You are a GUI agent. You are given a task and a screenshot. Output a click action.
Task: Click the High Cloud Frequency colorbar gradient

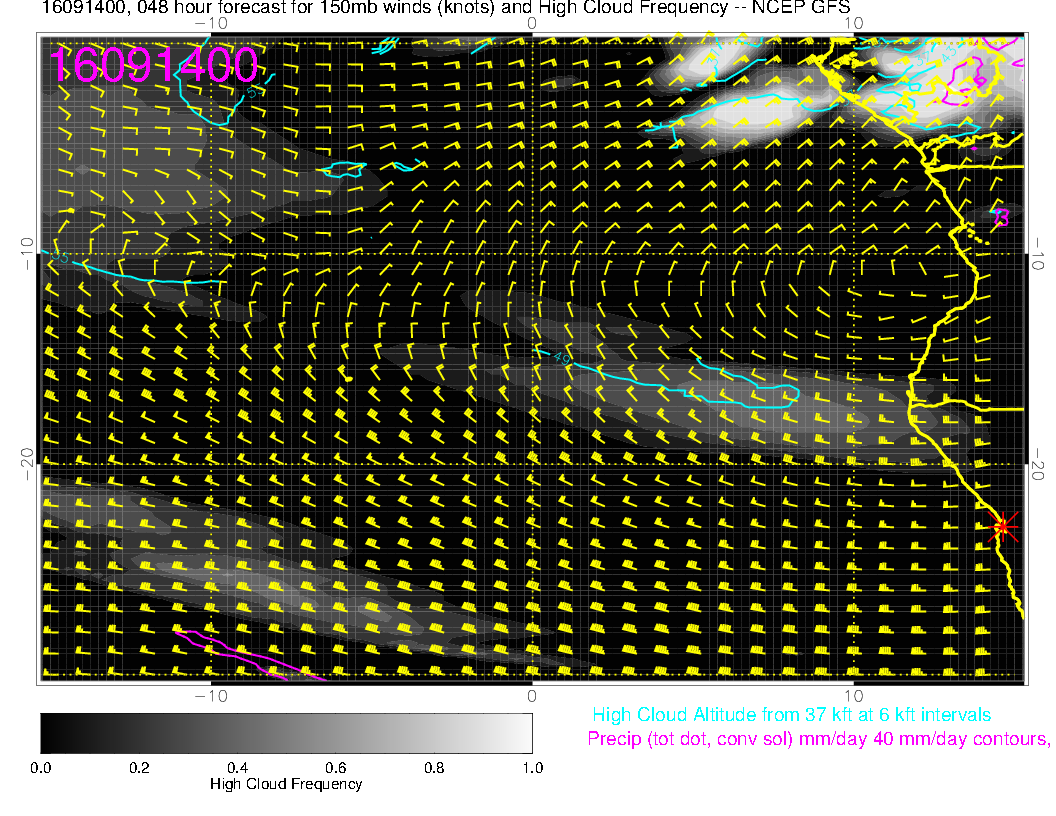[286, 733]
